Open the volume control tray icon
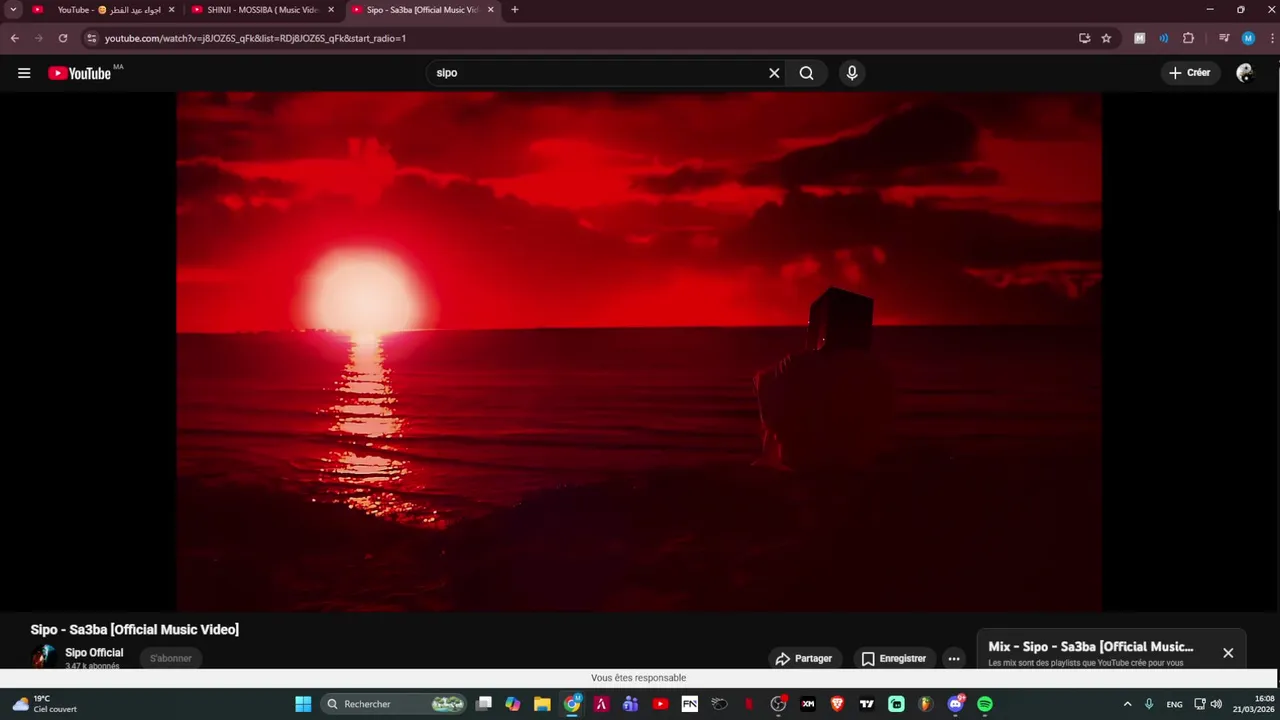The width and height of the screenshot is (1280, 720). point(1216,704)
